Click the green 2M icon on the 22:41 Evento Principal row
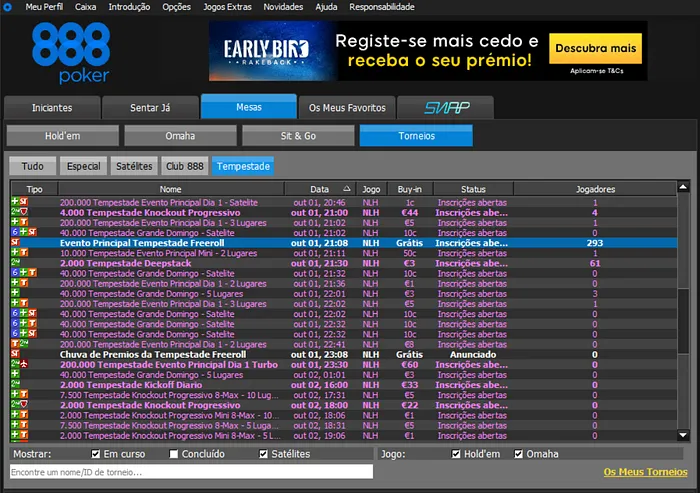Viewport: 700px width, 493px height. pos(24,344)
